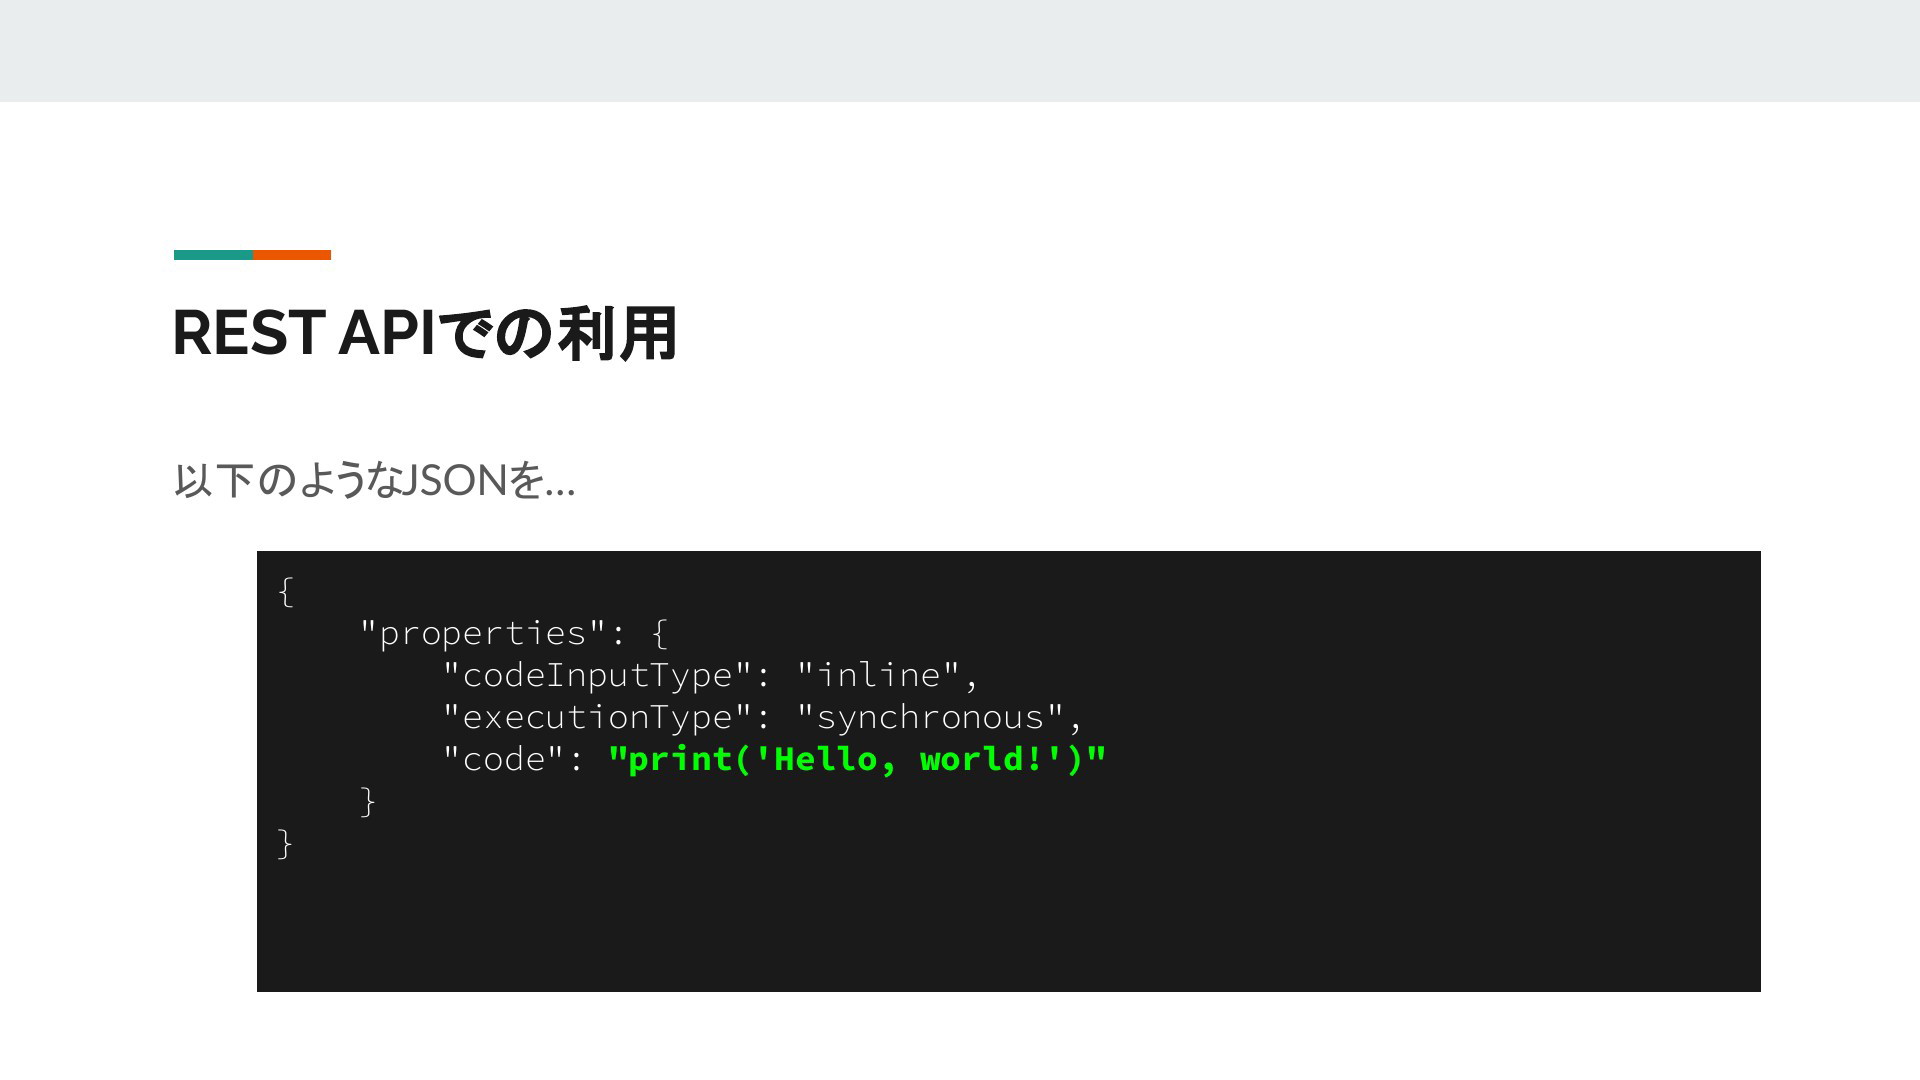Screen dimensions: 1920x1080
Task: Click the "code" key in the JSON
Action: pyautogui.click(x=504, y=759)
